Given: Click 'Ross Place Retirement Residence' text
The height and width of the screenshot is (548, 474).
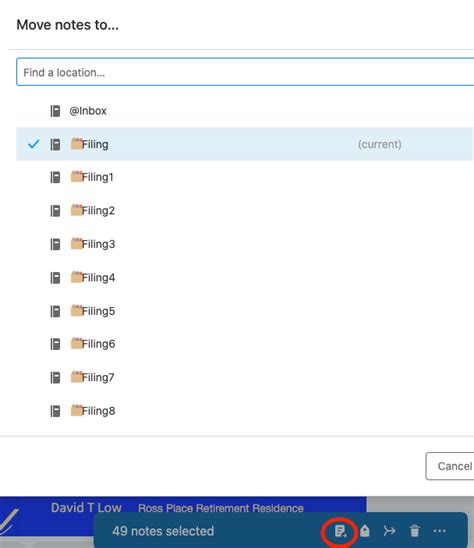Looking at the screenshot, I should pos(221,508).
